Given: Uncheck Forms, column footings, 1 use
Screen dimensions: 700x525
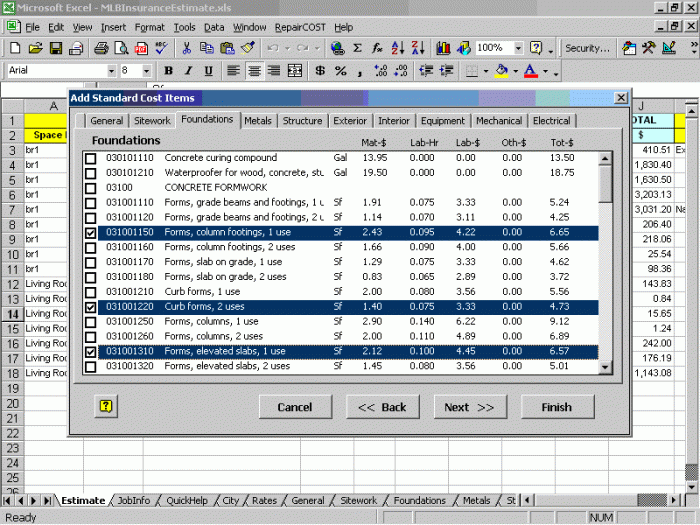Looking at the screenshot, I should [91, 233].
